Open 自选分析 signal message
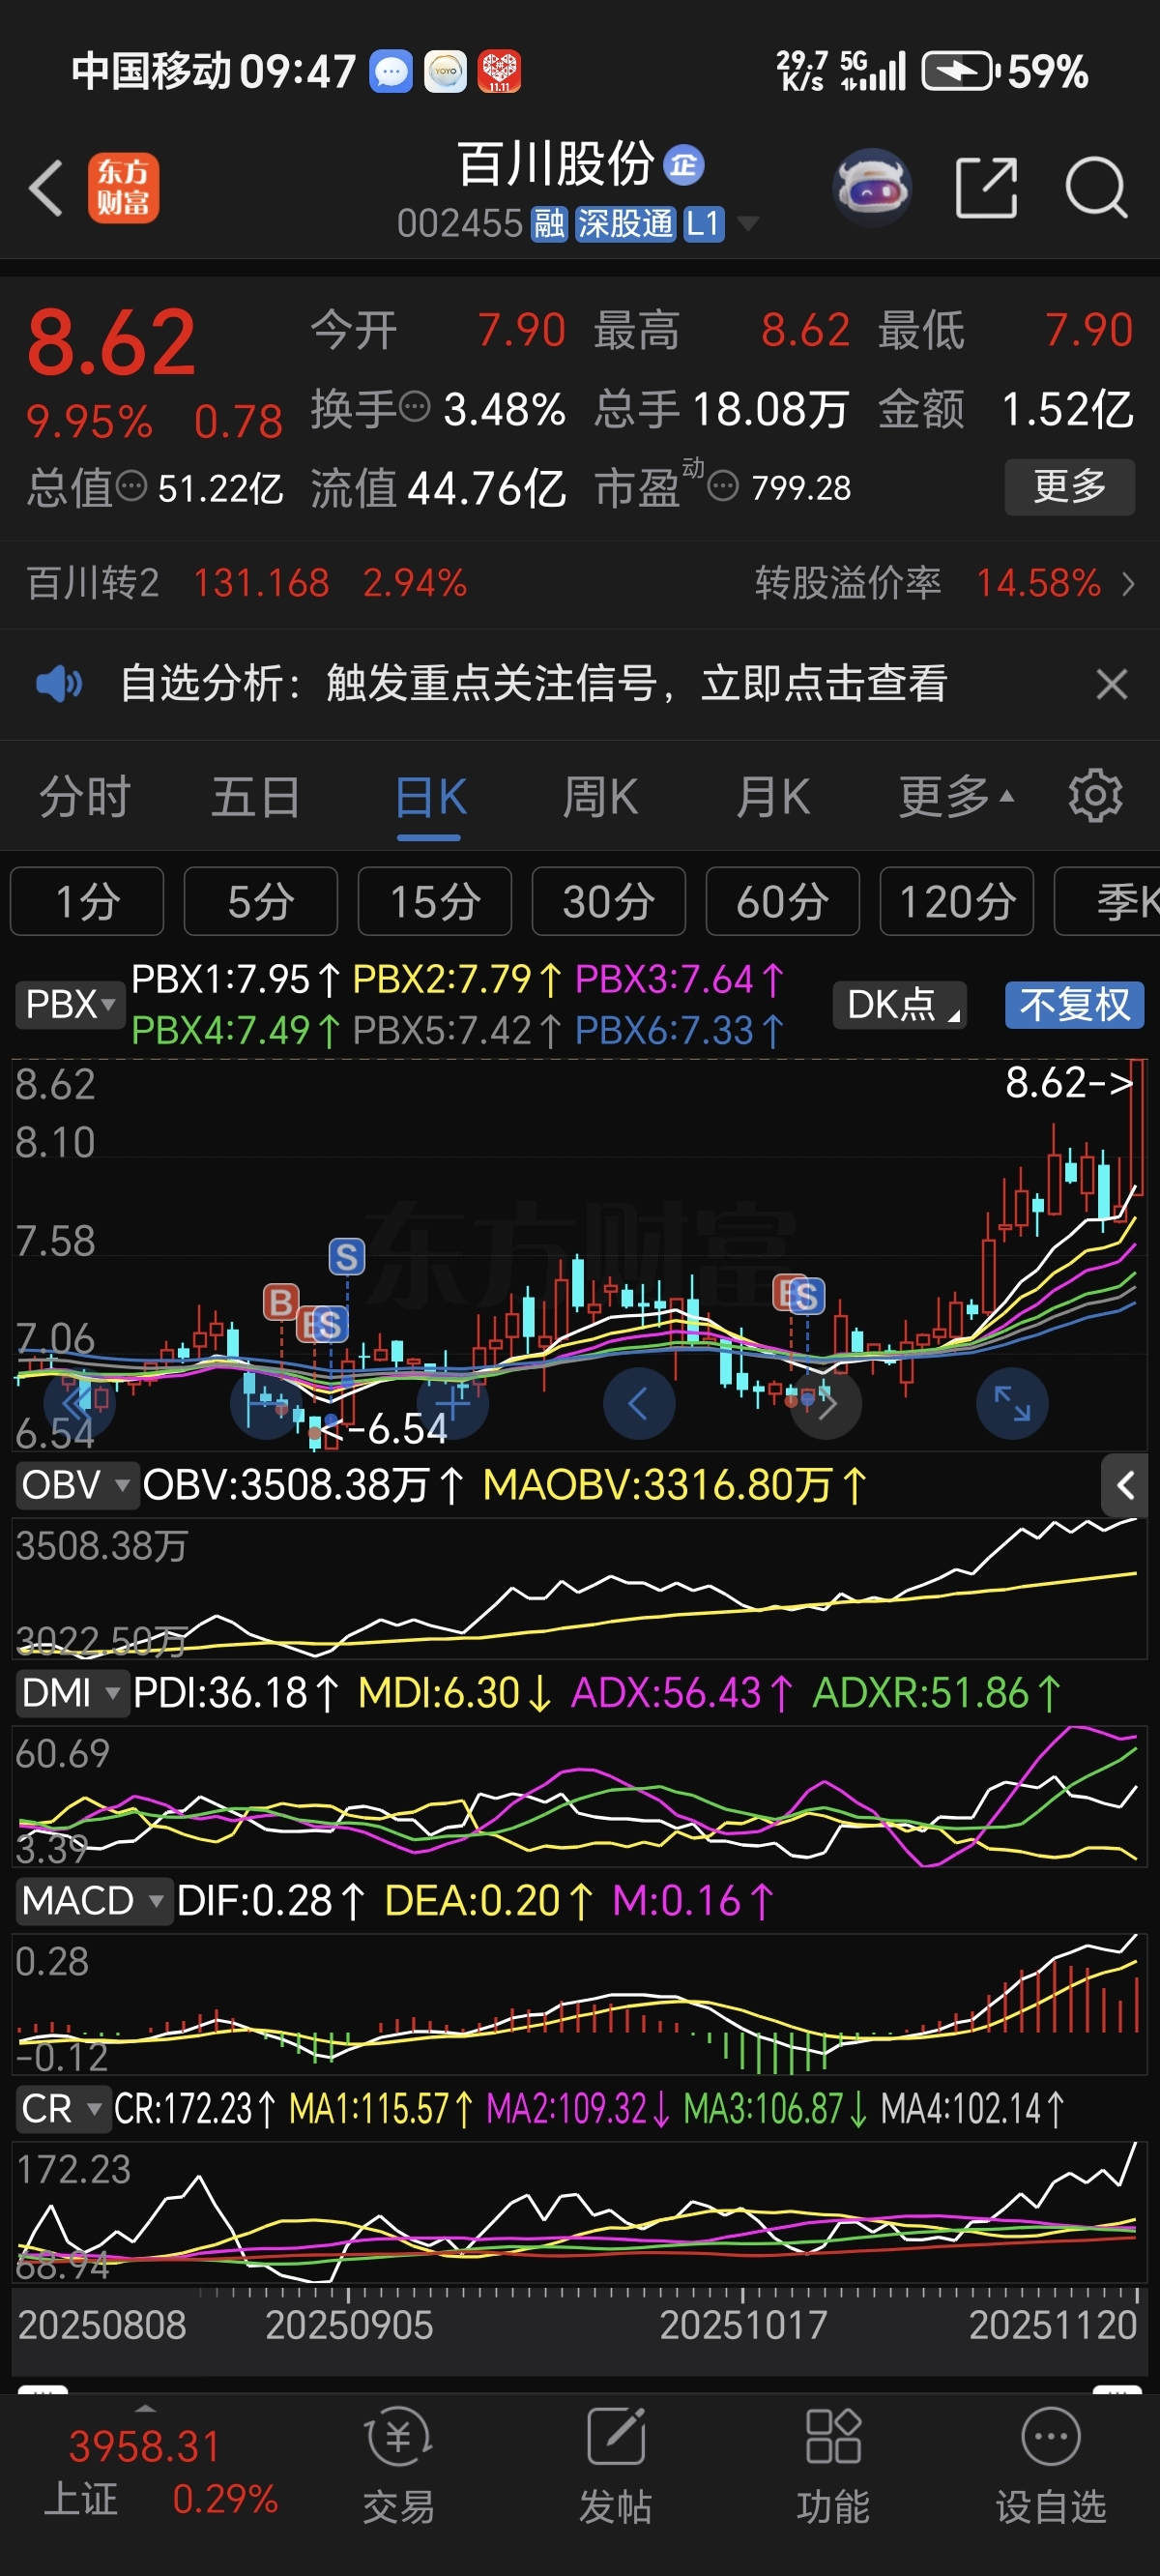Screen dimensions: 1160x2576 point(534,684)
